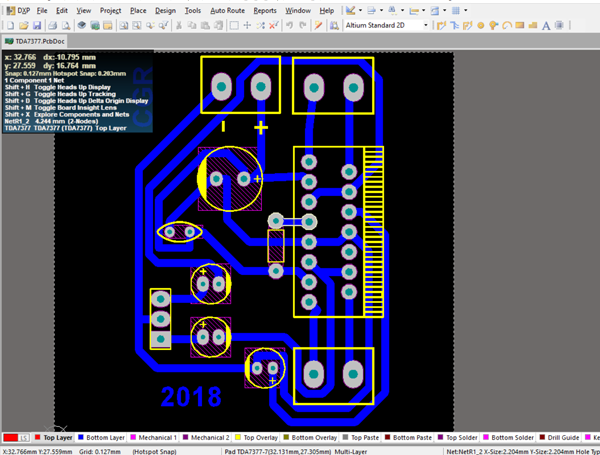Viewport: 600px width, 455px height.
Task: Click the DXP system menu icon
Action: click(11, 9)
